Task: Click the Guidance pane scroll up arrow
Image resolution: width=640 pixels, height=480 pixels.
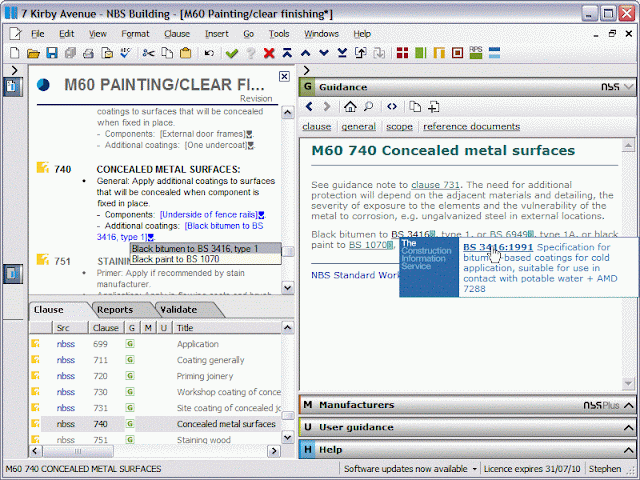Action: pyautogui.click(x=628, y=145)
